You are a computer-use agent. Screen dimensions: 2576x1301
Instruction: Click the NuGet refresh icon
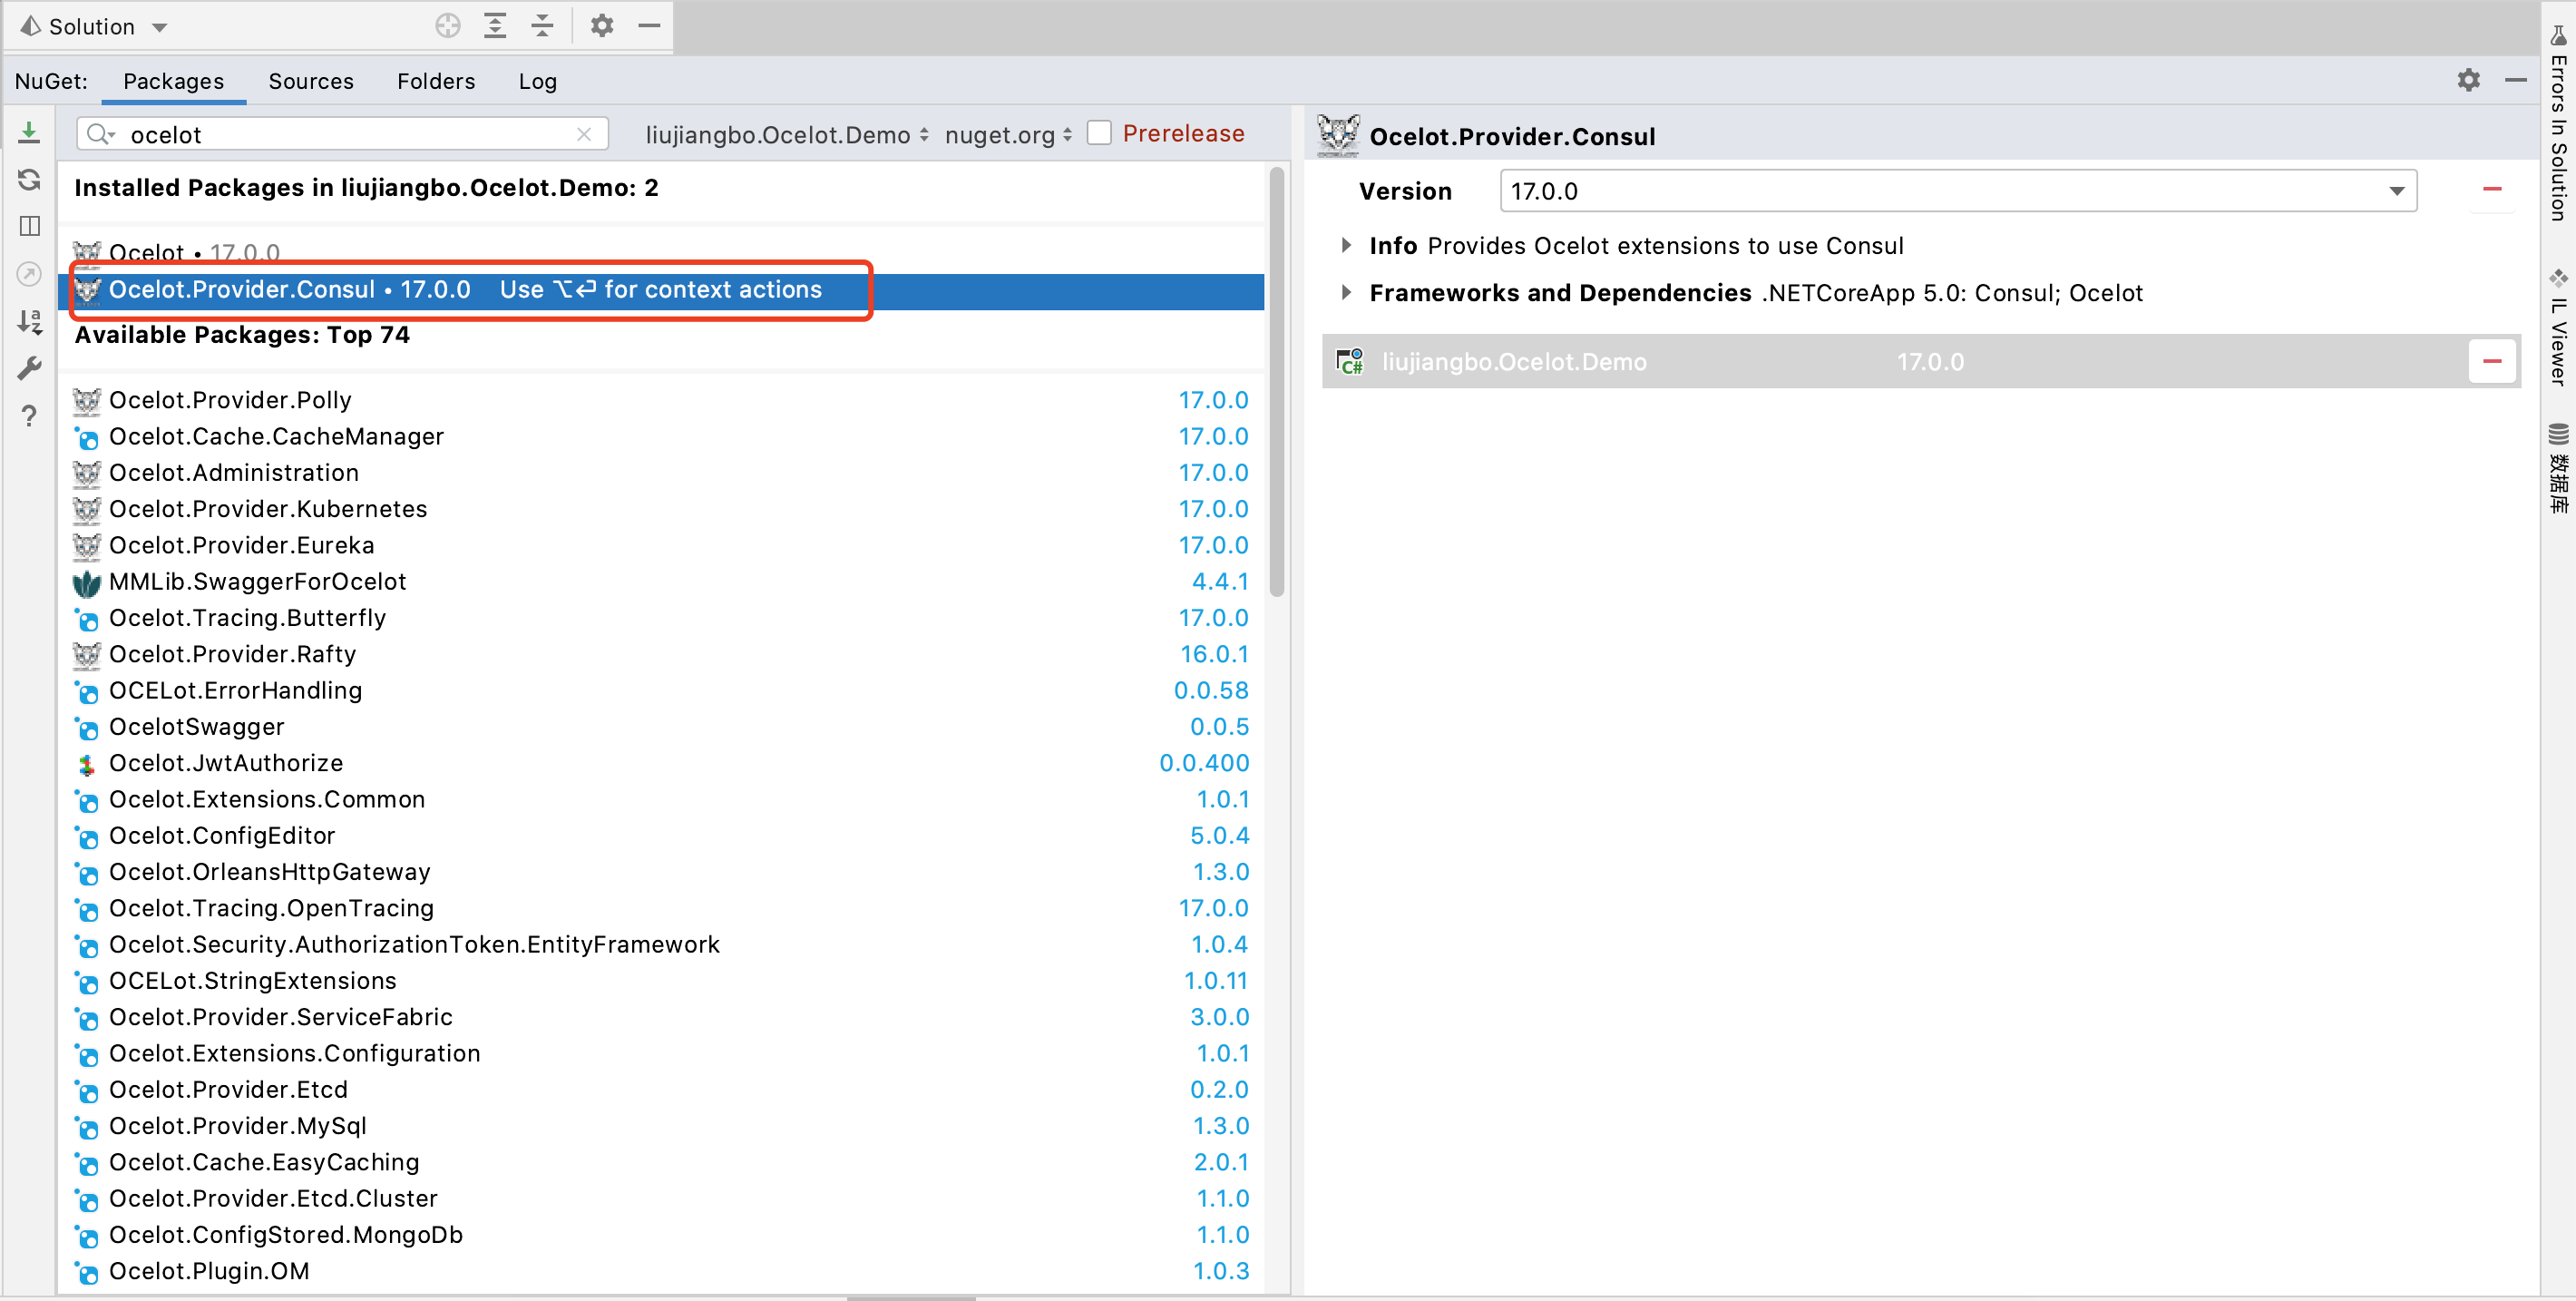click(x=29, y=179)
